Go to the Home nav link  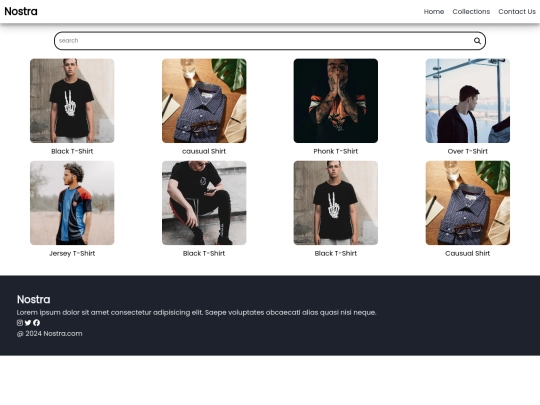click(434, 12)
